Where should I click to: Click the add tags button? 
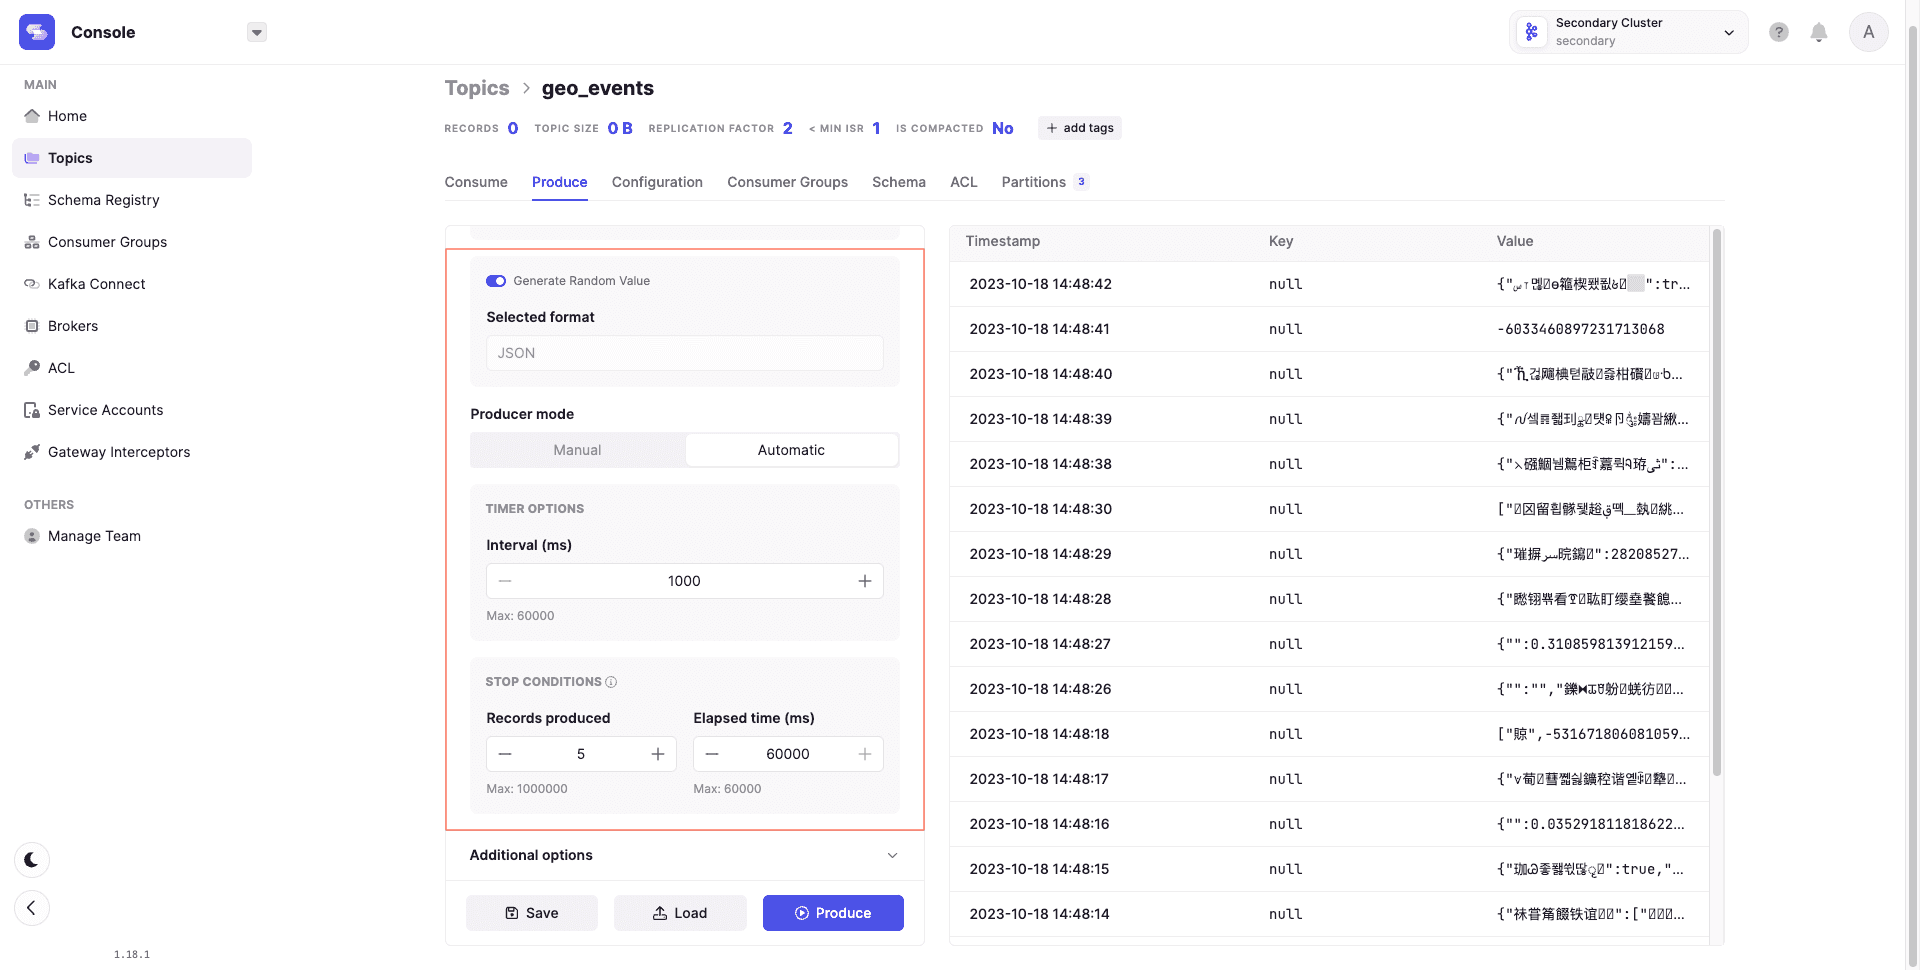[x=1079, y=128]
